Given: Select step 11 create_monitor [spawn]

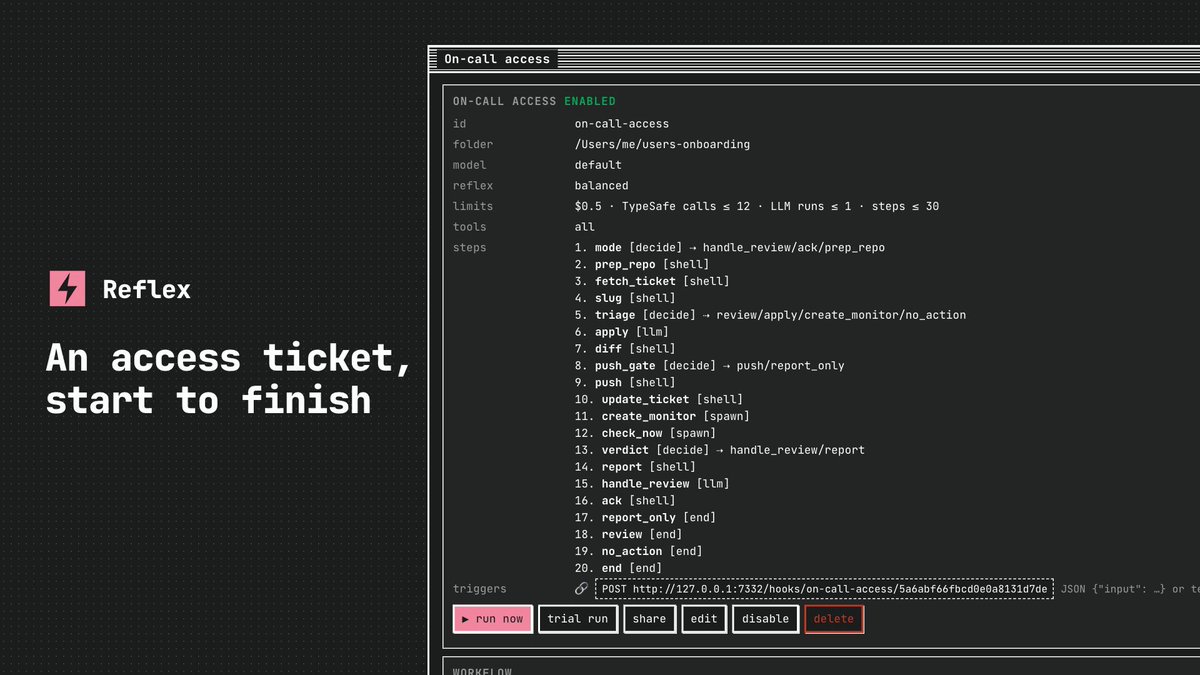Looking at the screenshot, I should (662, 416).
